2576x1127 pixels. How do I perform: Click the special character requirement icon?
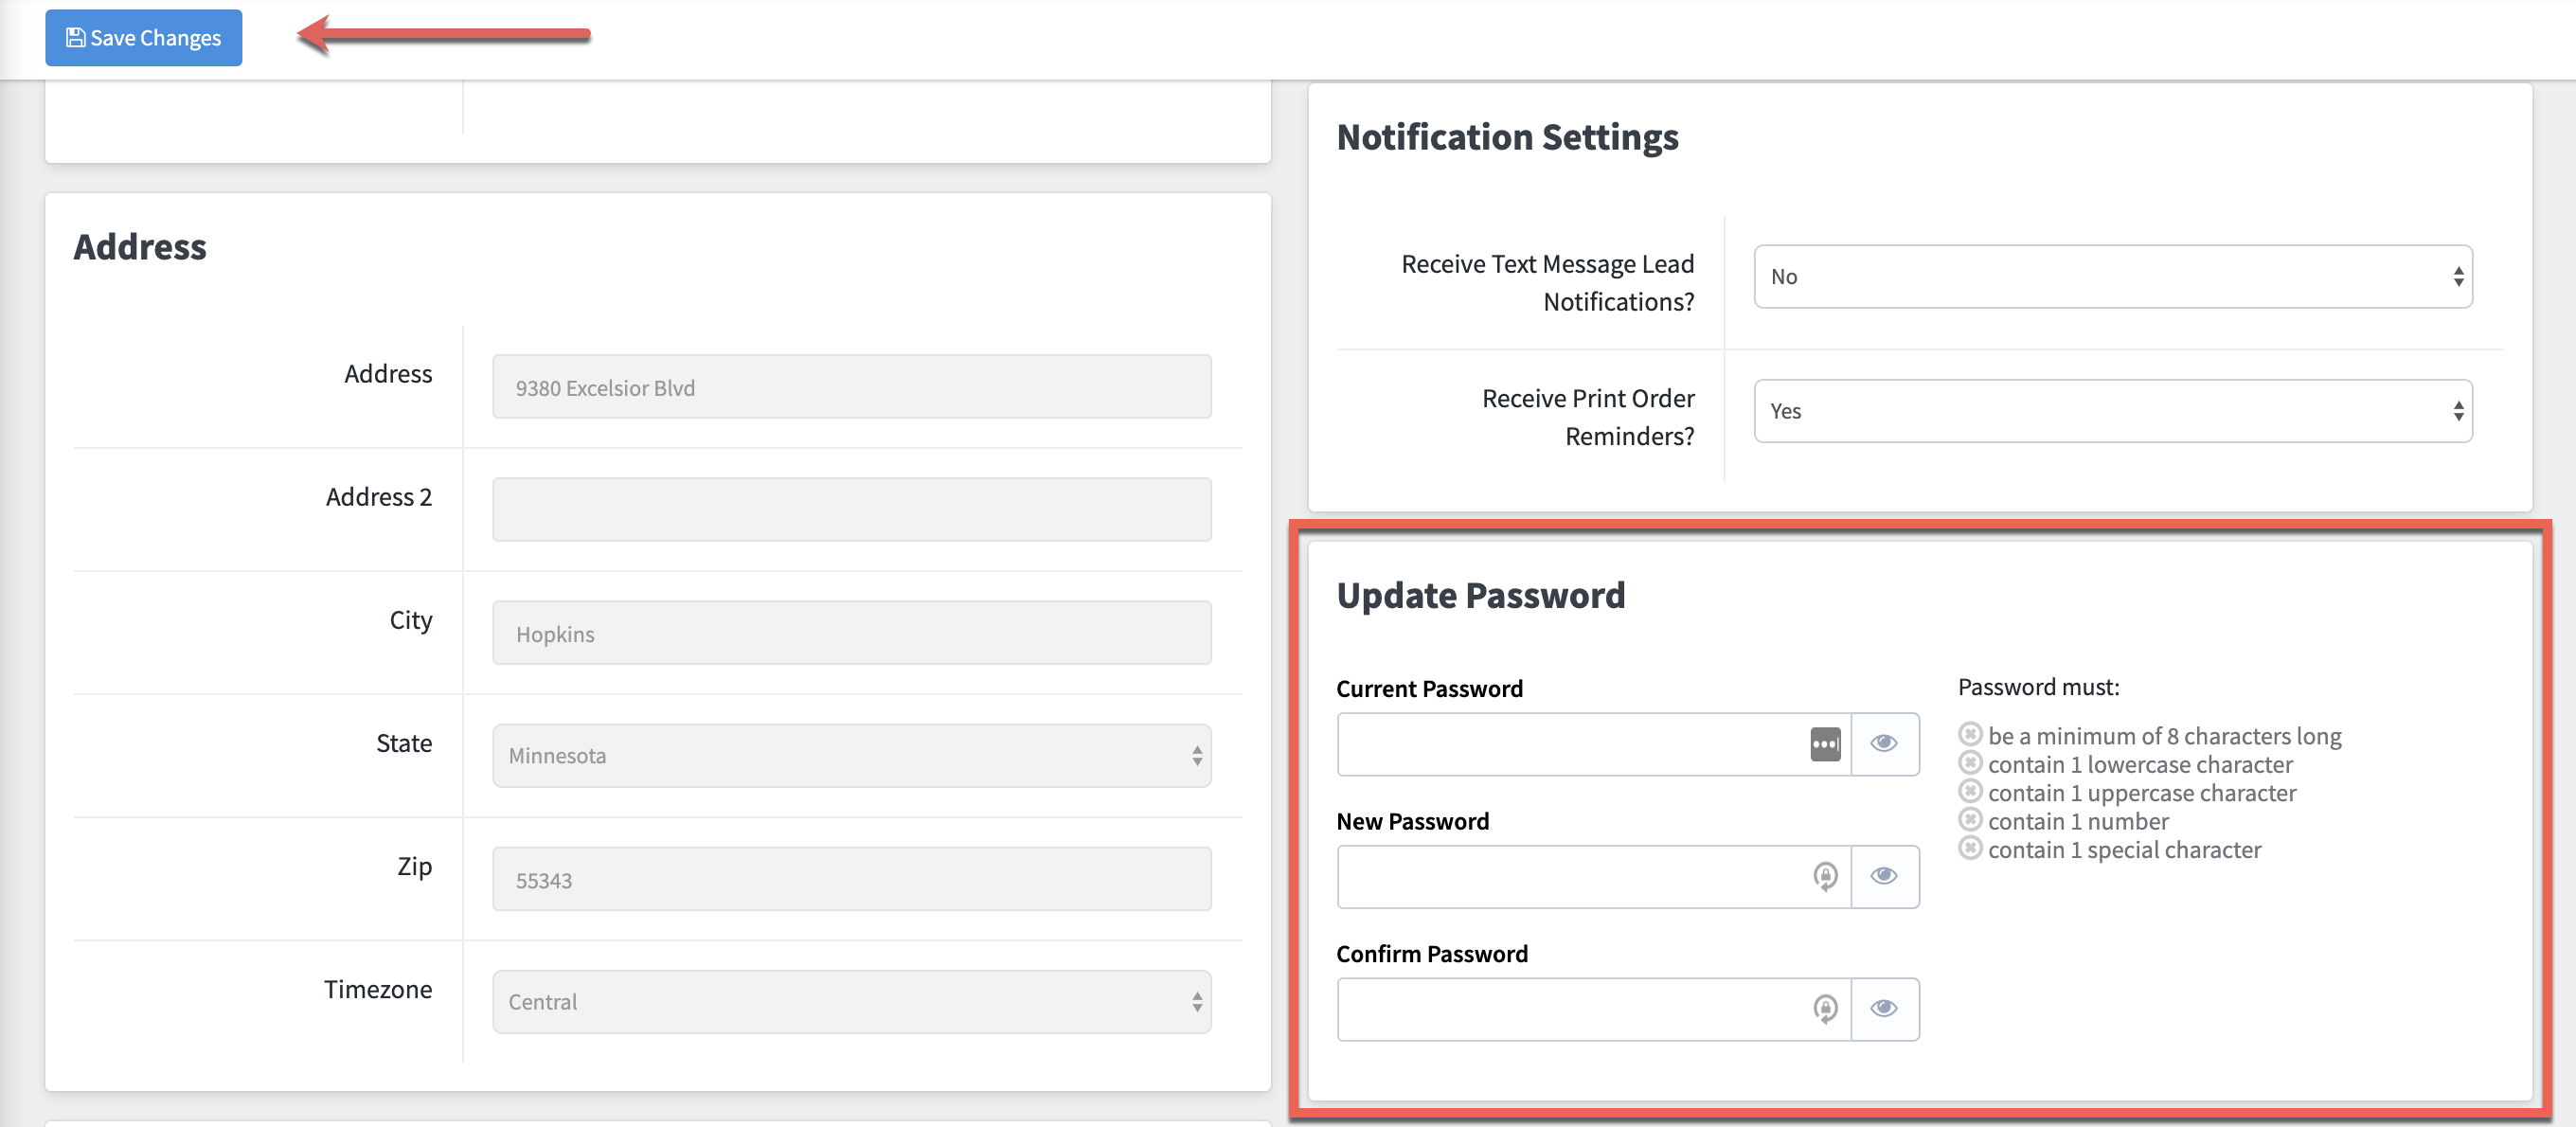point(1969,849)
